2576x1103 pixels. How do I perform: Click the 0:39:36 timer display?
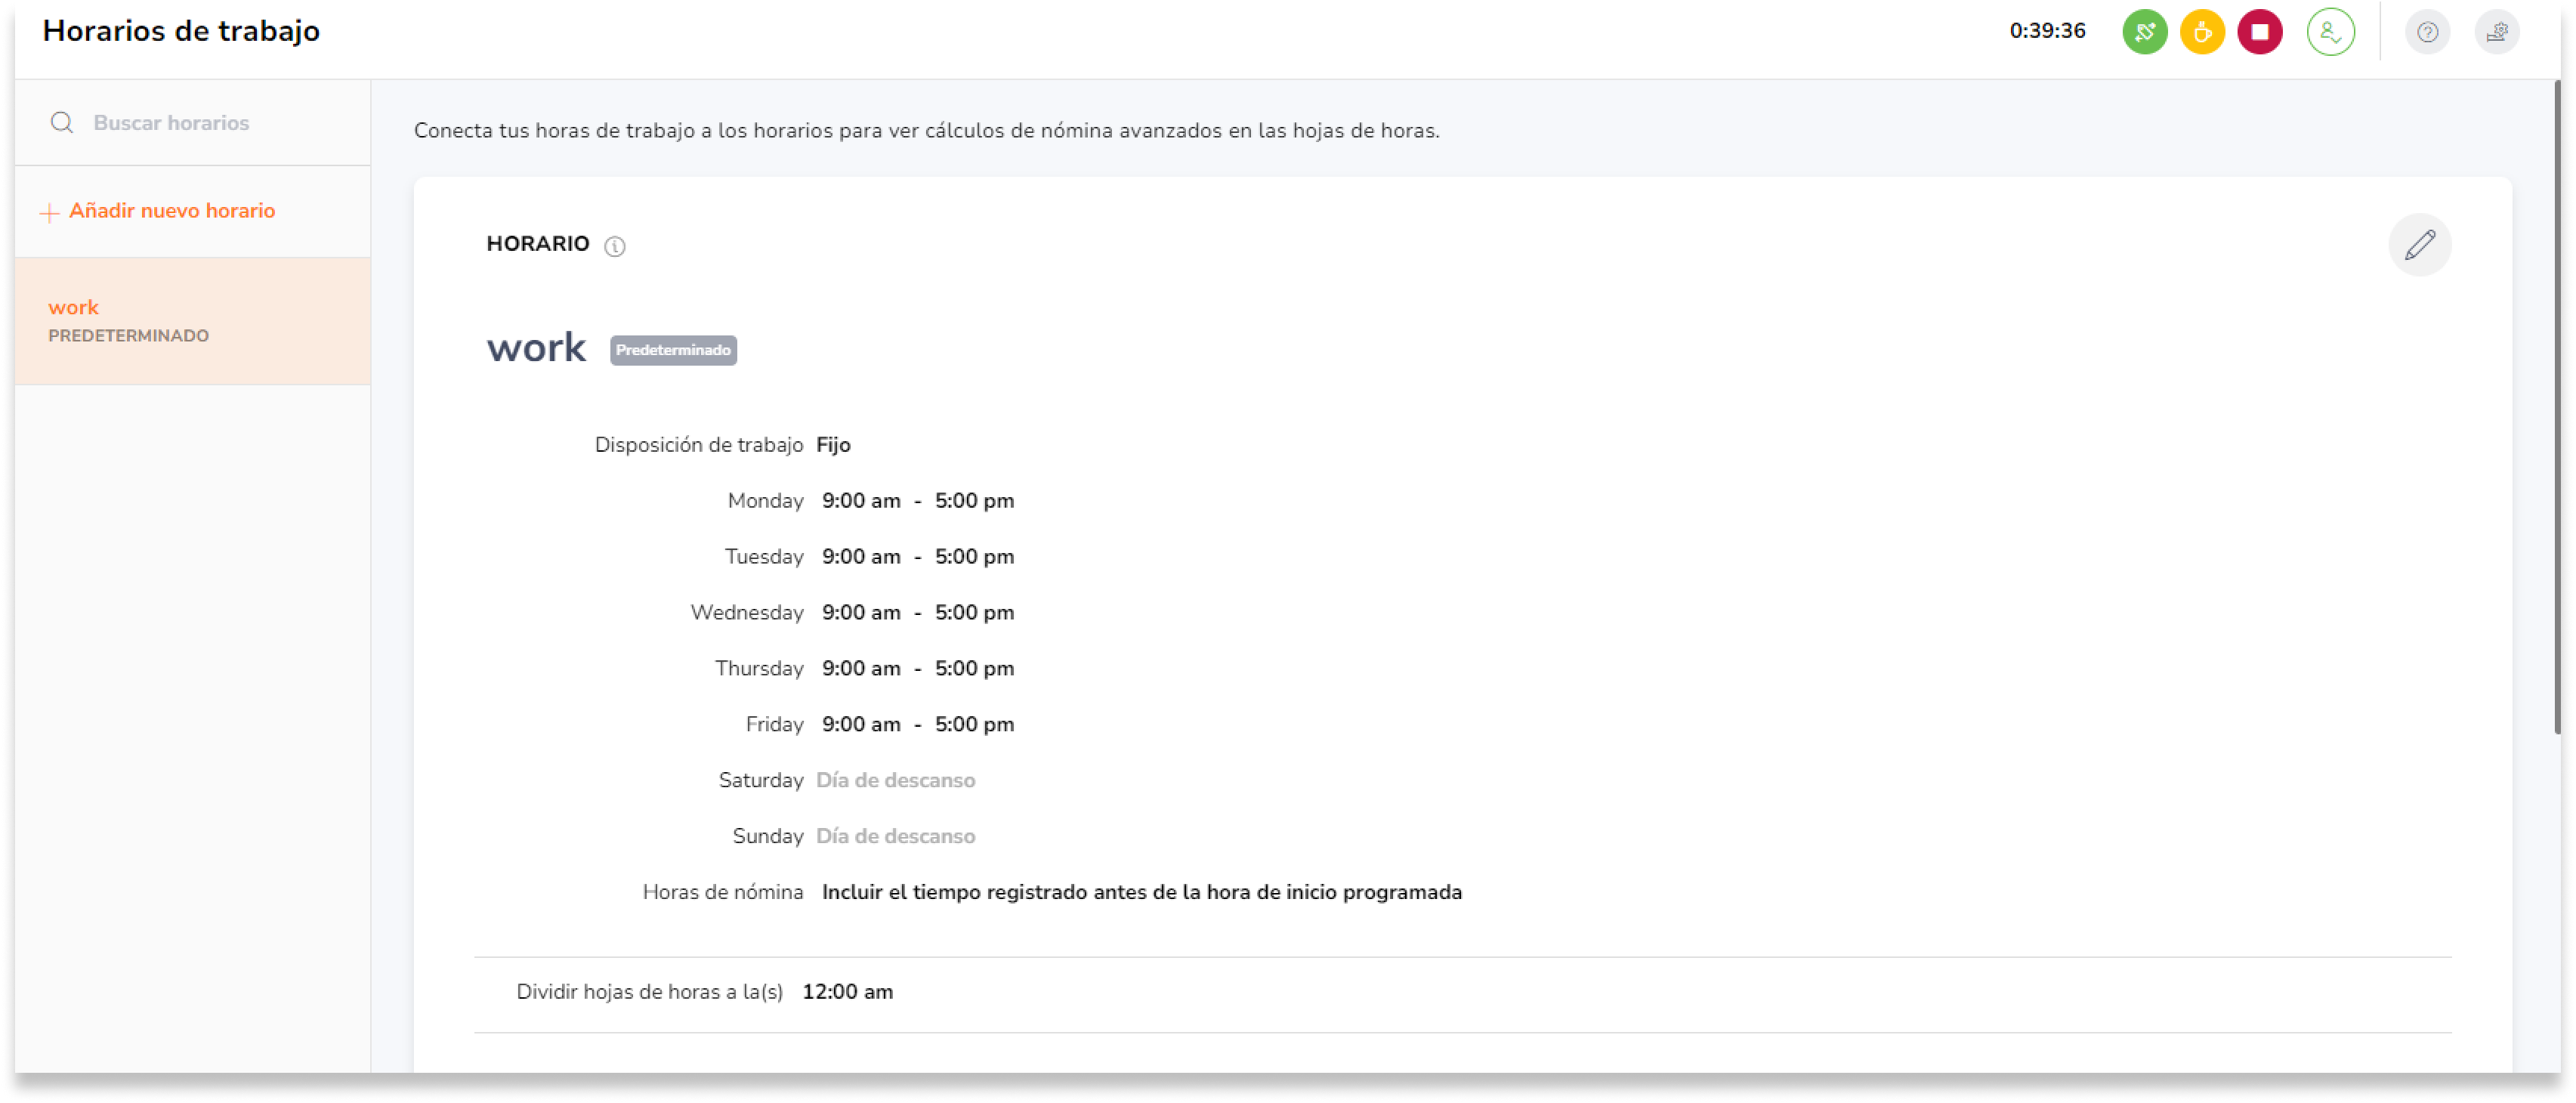tap(2047, 31)
